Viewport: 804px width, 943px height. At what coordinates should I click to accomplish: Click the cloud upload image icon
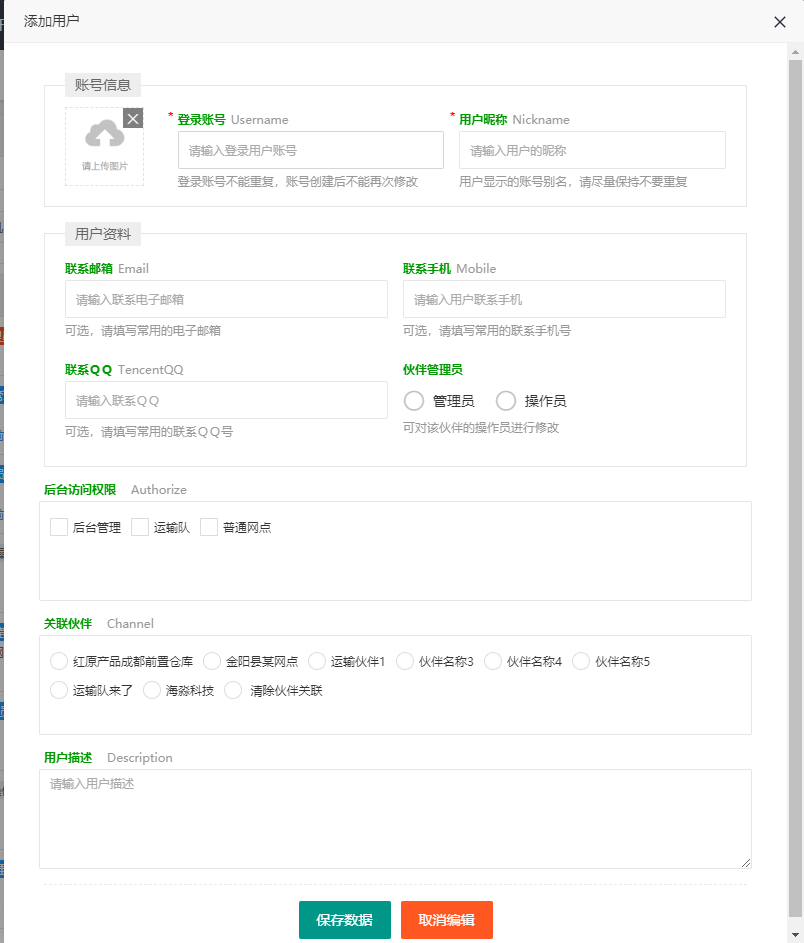coord(105,134)
